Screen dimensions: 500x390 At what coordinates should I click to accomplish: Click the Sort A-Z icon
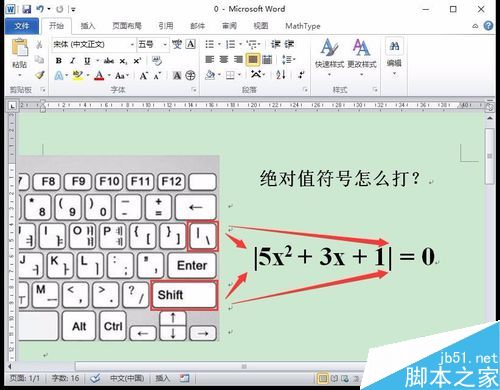pyautogui.click(x=281, y=75)
